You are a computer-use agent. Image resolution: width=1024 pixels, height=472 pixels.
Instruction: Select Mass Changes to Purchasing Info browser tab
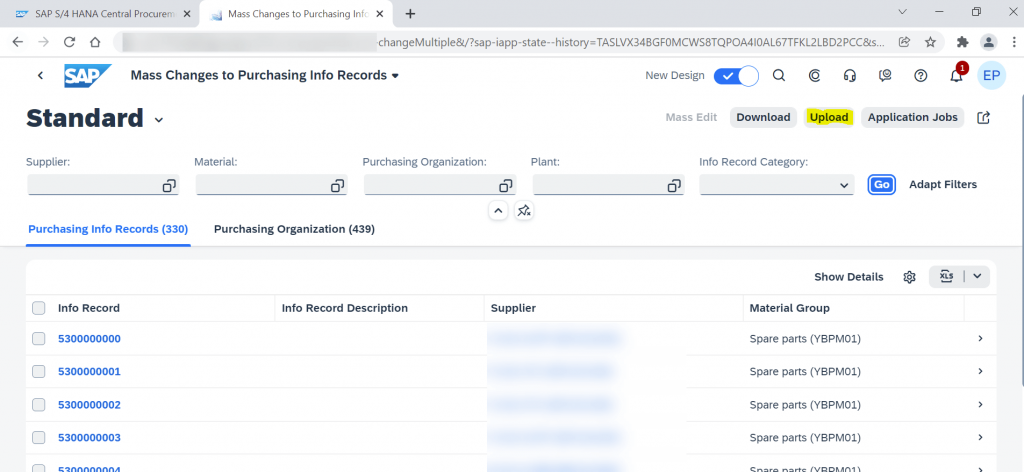click(x=296, y=14)
